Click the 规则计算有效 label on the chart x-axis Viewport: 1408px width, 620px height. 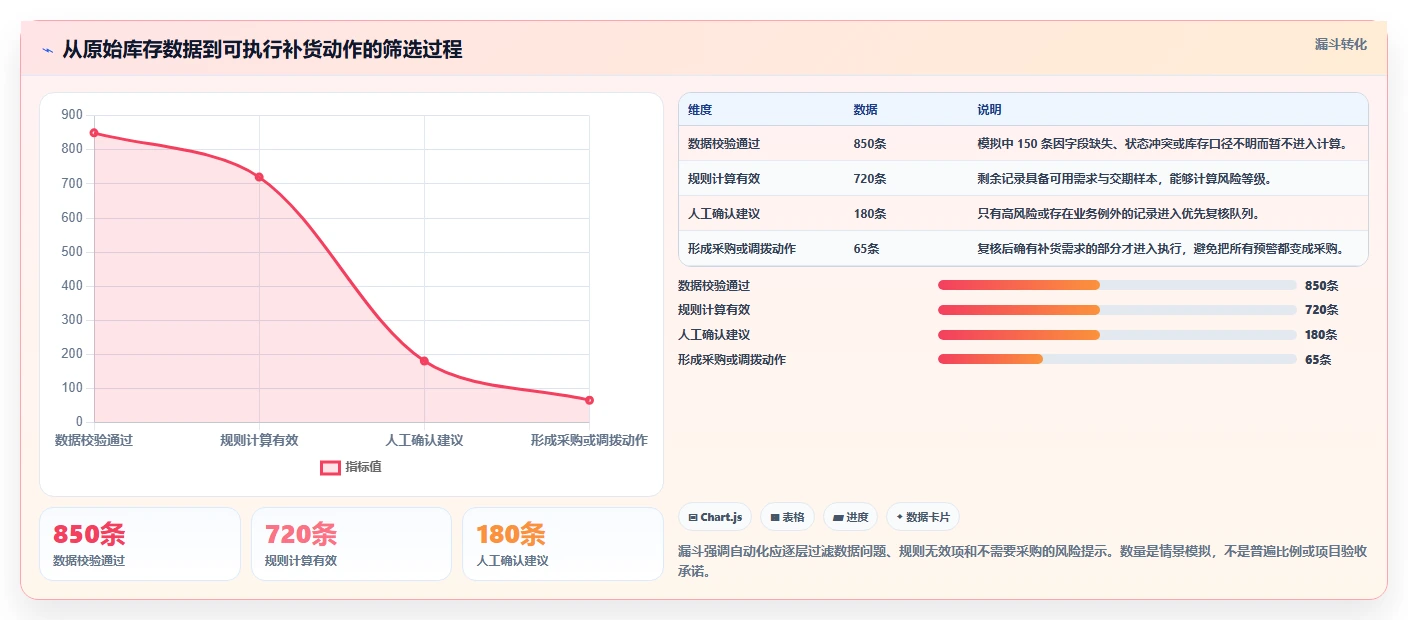(259, 440)
